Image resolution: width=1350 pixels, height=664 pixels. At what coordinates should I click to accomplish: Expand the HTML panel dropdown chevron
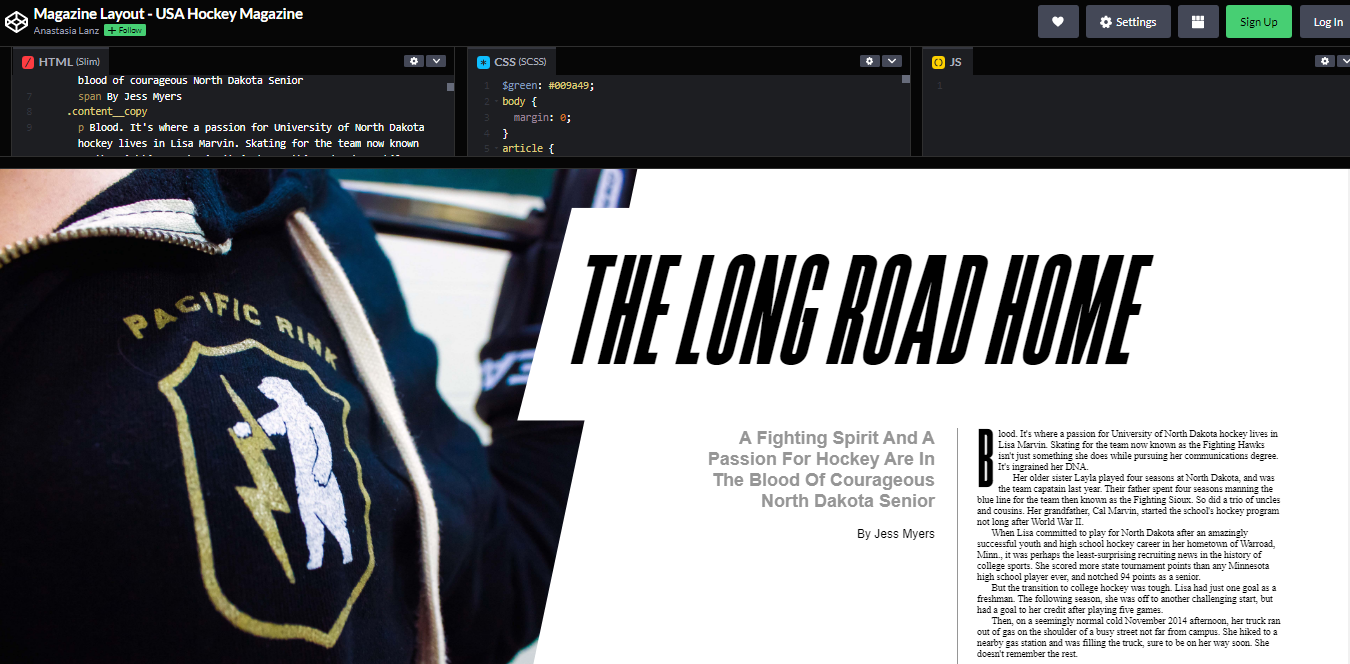tap(436, 60)
